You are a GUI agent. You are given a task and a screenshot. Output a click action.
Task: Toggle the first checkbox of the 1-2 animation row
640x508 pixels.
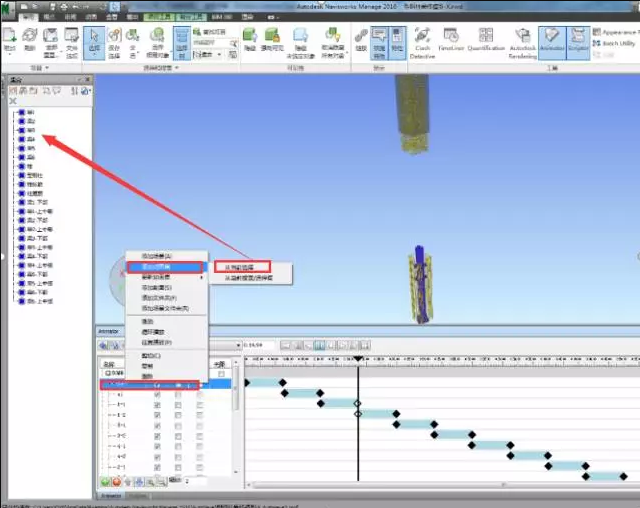click(156, 414)
